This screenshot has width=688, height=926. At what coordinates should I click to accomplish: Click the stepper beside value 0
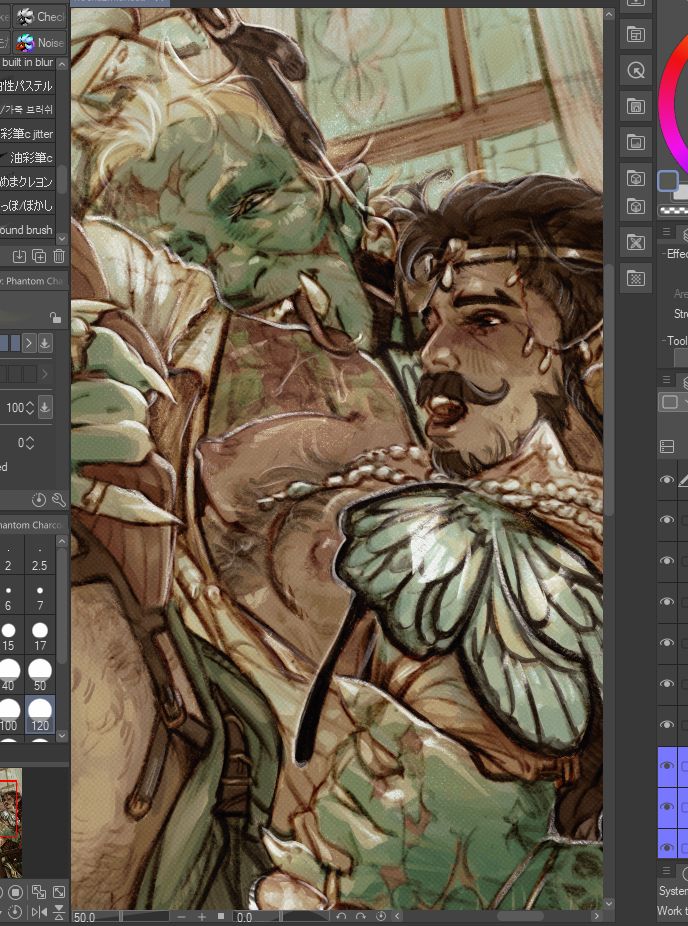point(30,443)
